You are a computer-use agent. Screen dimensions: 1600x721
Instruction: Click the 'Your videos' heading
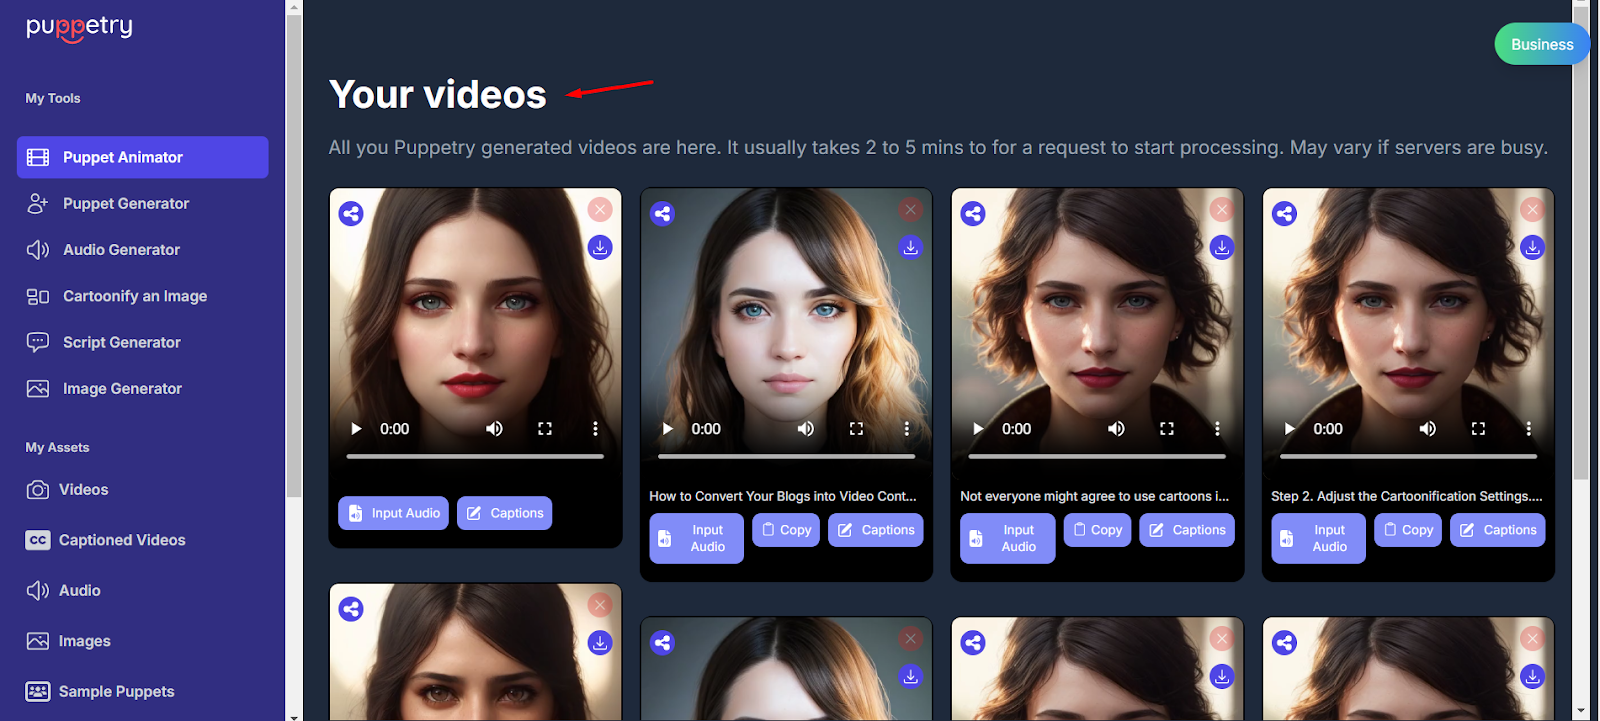point(438,95)
